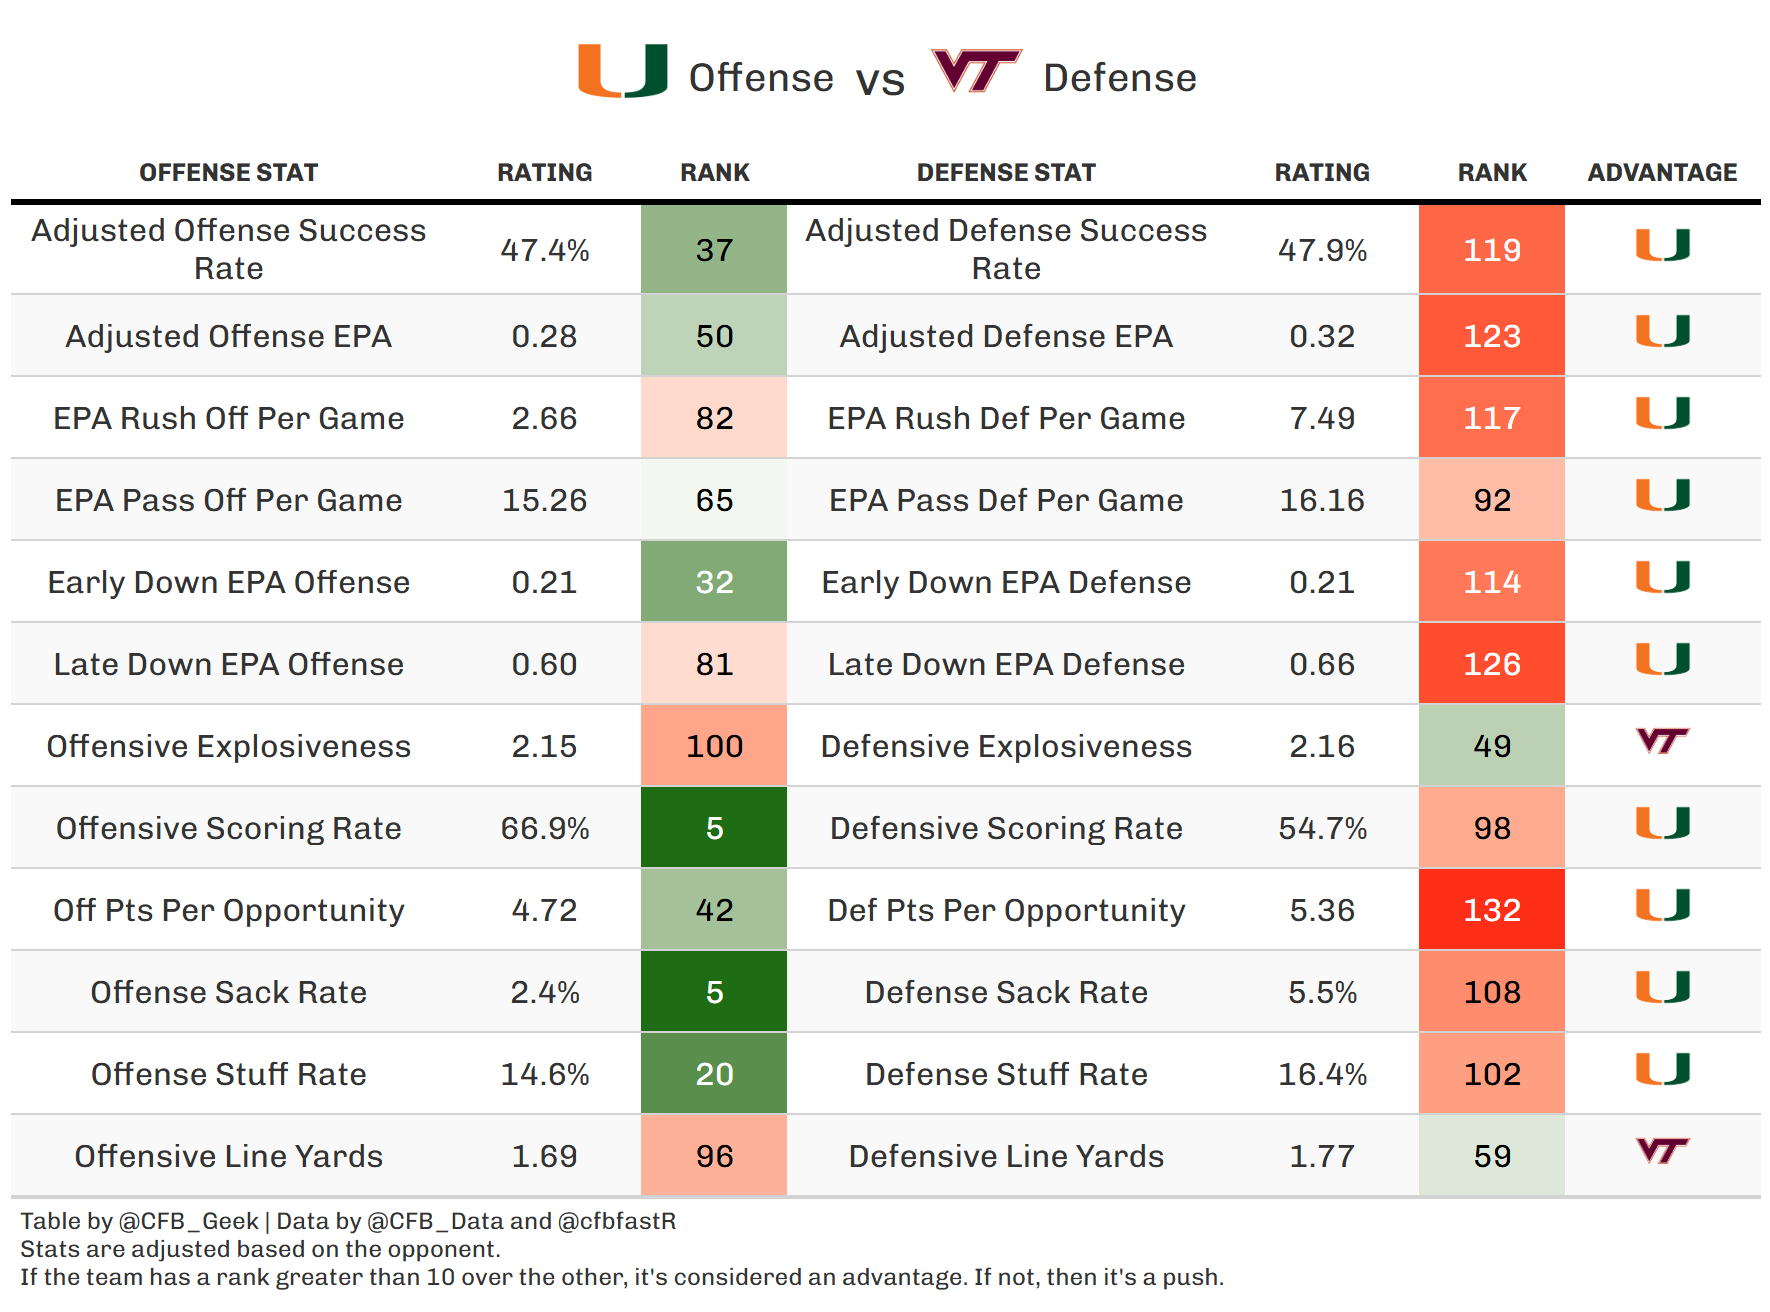Image resolution: width=1770 pixels, height=1312 pixels.
Task: Select the VT advantage logo for Defensive Line Yards
Action: (x=1662, y=1151)
